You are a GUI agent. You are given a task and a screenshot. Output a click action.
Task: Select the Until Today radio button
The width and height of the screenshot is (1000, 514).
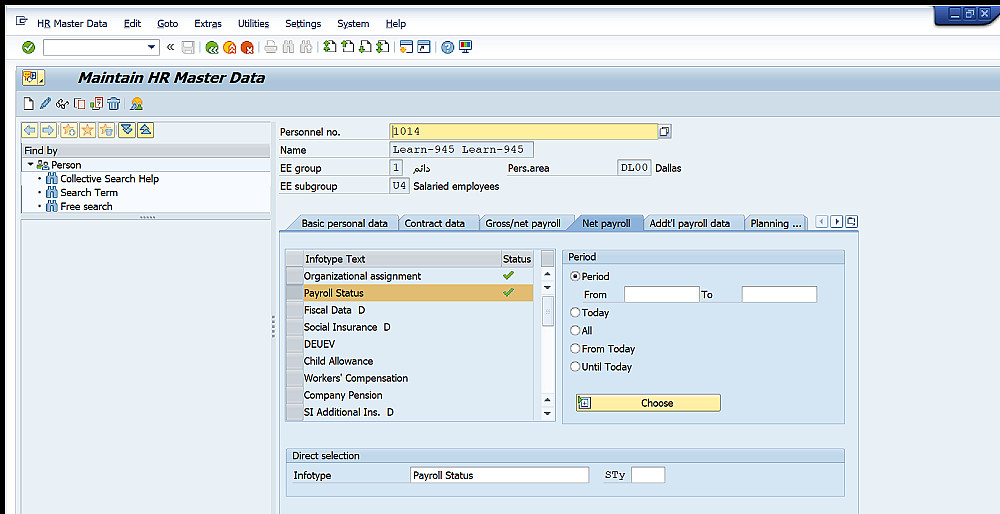tap(575, 367)
